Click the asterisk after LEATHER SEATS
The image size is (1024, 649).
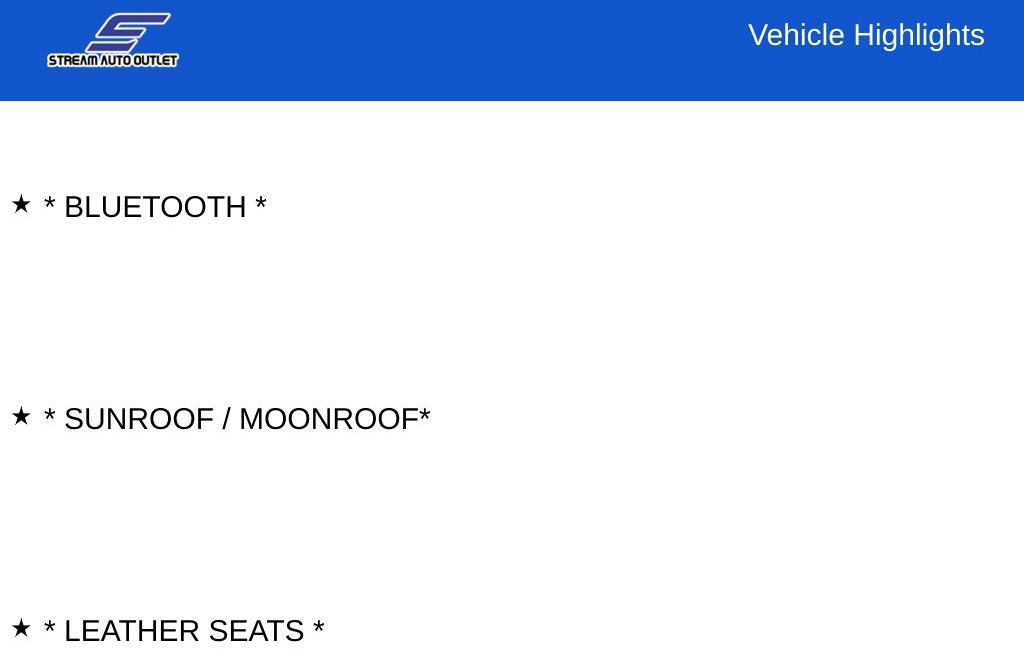tap(319, 625)
